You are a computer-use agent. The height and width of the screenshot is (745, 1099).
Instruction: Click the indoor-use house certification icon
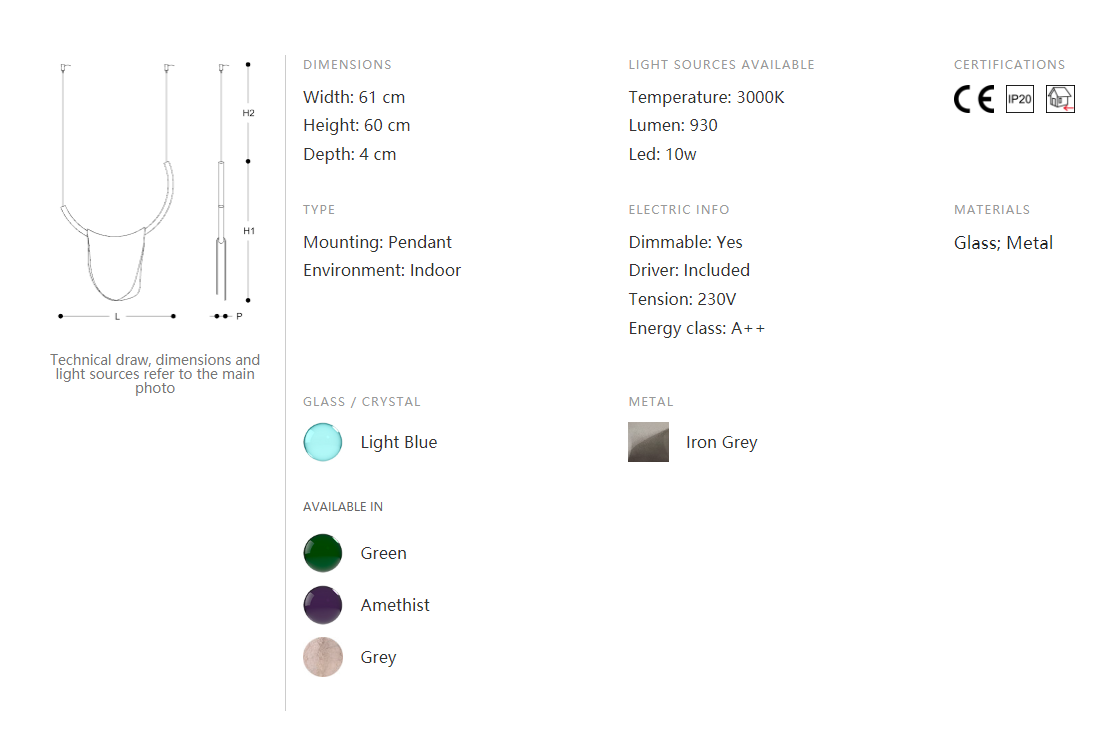pos(1060,99)
